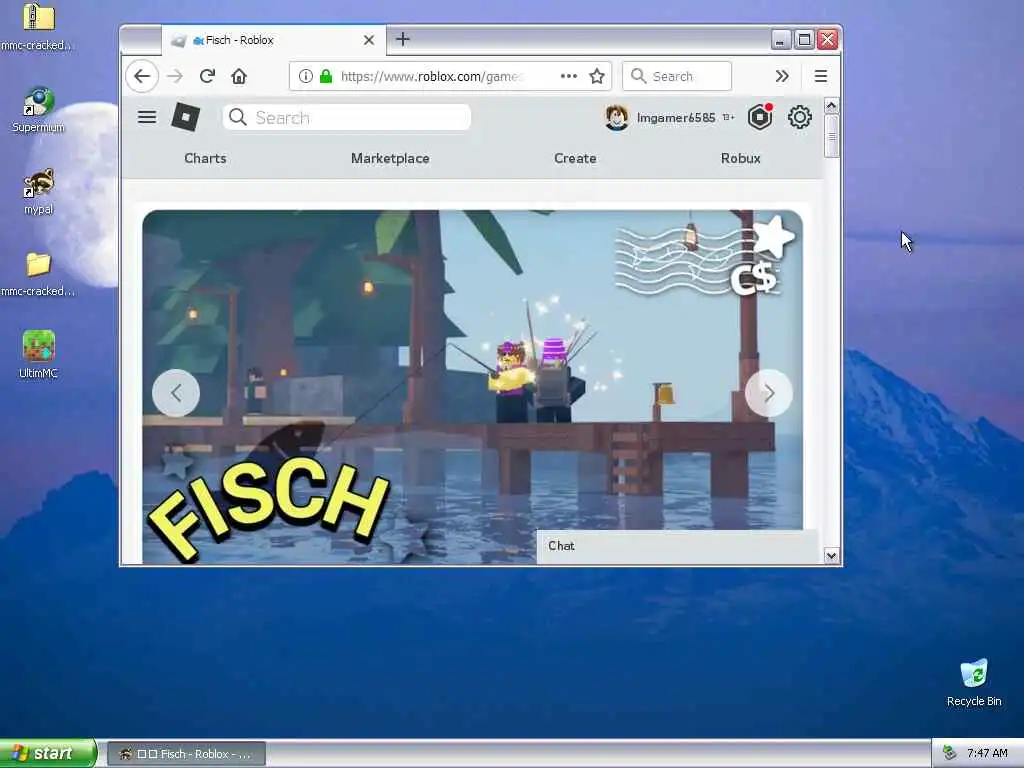Open lmgamer6585 avatar profile
Image resolution: width=1024 pixels, height=768 pixels.
tap(616, 118)
